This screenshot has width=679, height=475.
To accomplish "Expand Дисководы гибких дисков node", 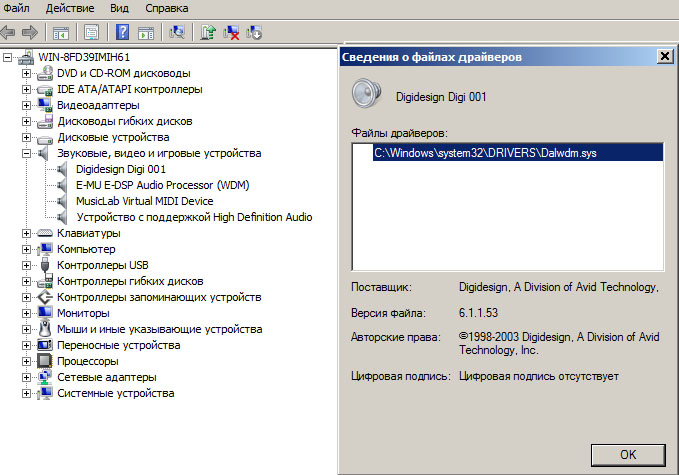I will point(26,121).
